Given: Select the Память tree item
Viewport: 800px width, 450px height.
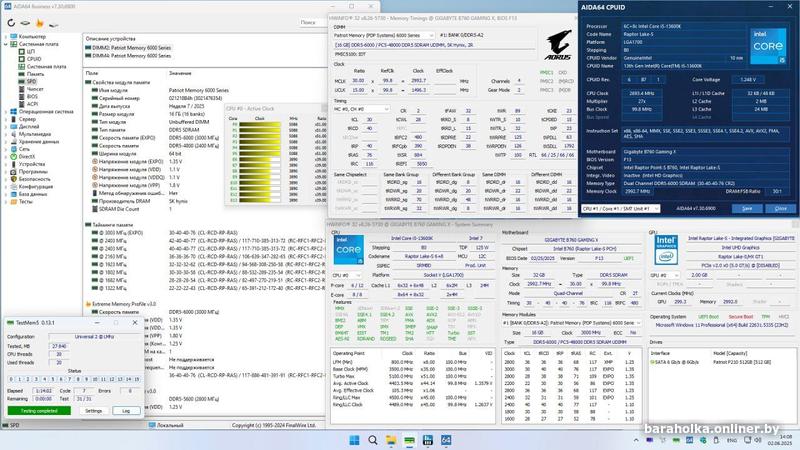Looking at the screenshot, I should point(35,74).
